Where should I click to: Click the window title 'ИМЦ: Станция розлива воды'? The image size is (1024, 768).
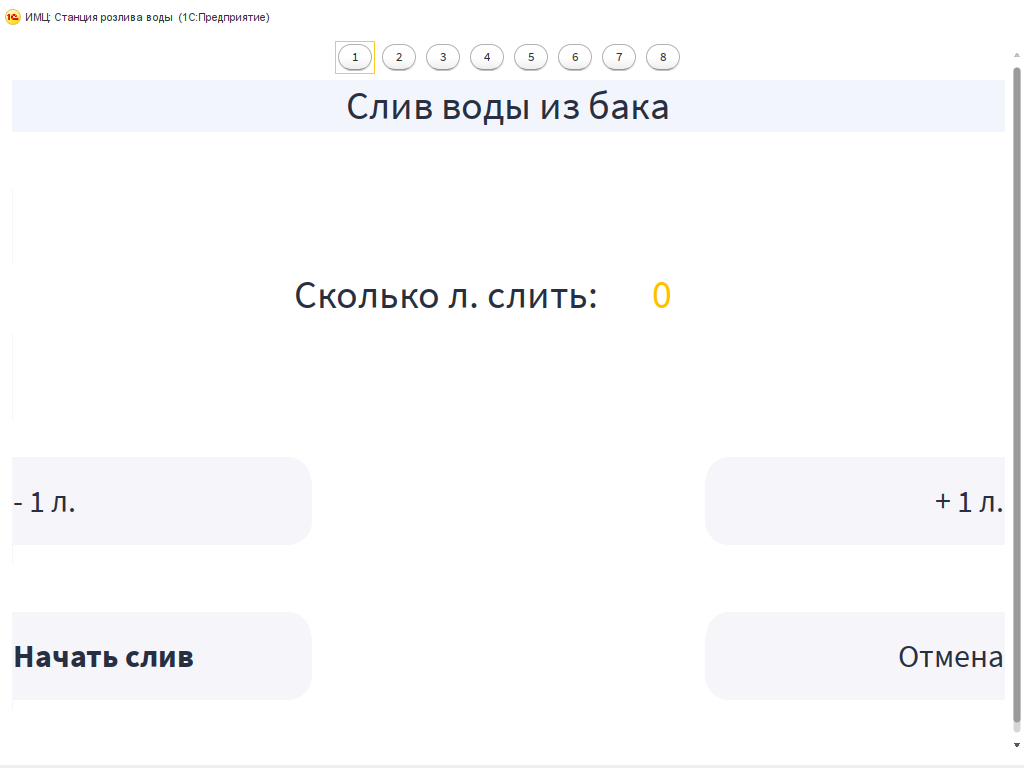coord(100,18)
